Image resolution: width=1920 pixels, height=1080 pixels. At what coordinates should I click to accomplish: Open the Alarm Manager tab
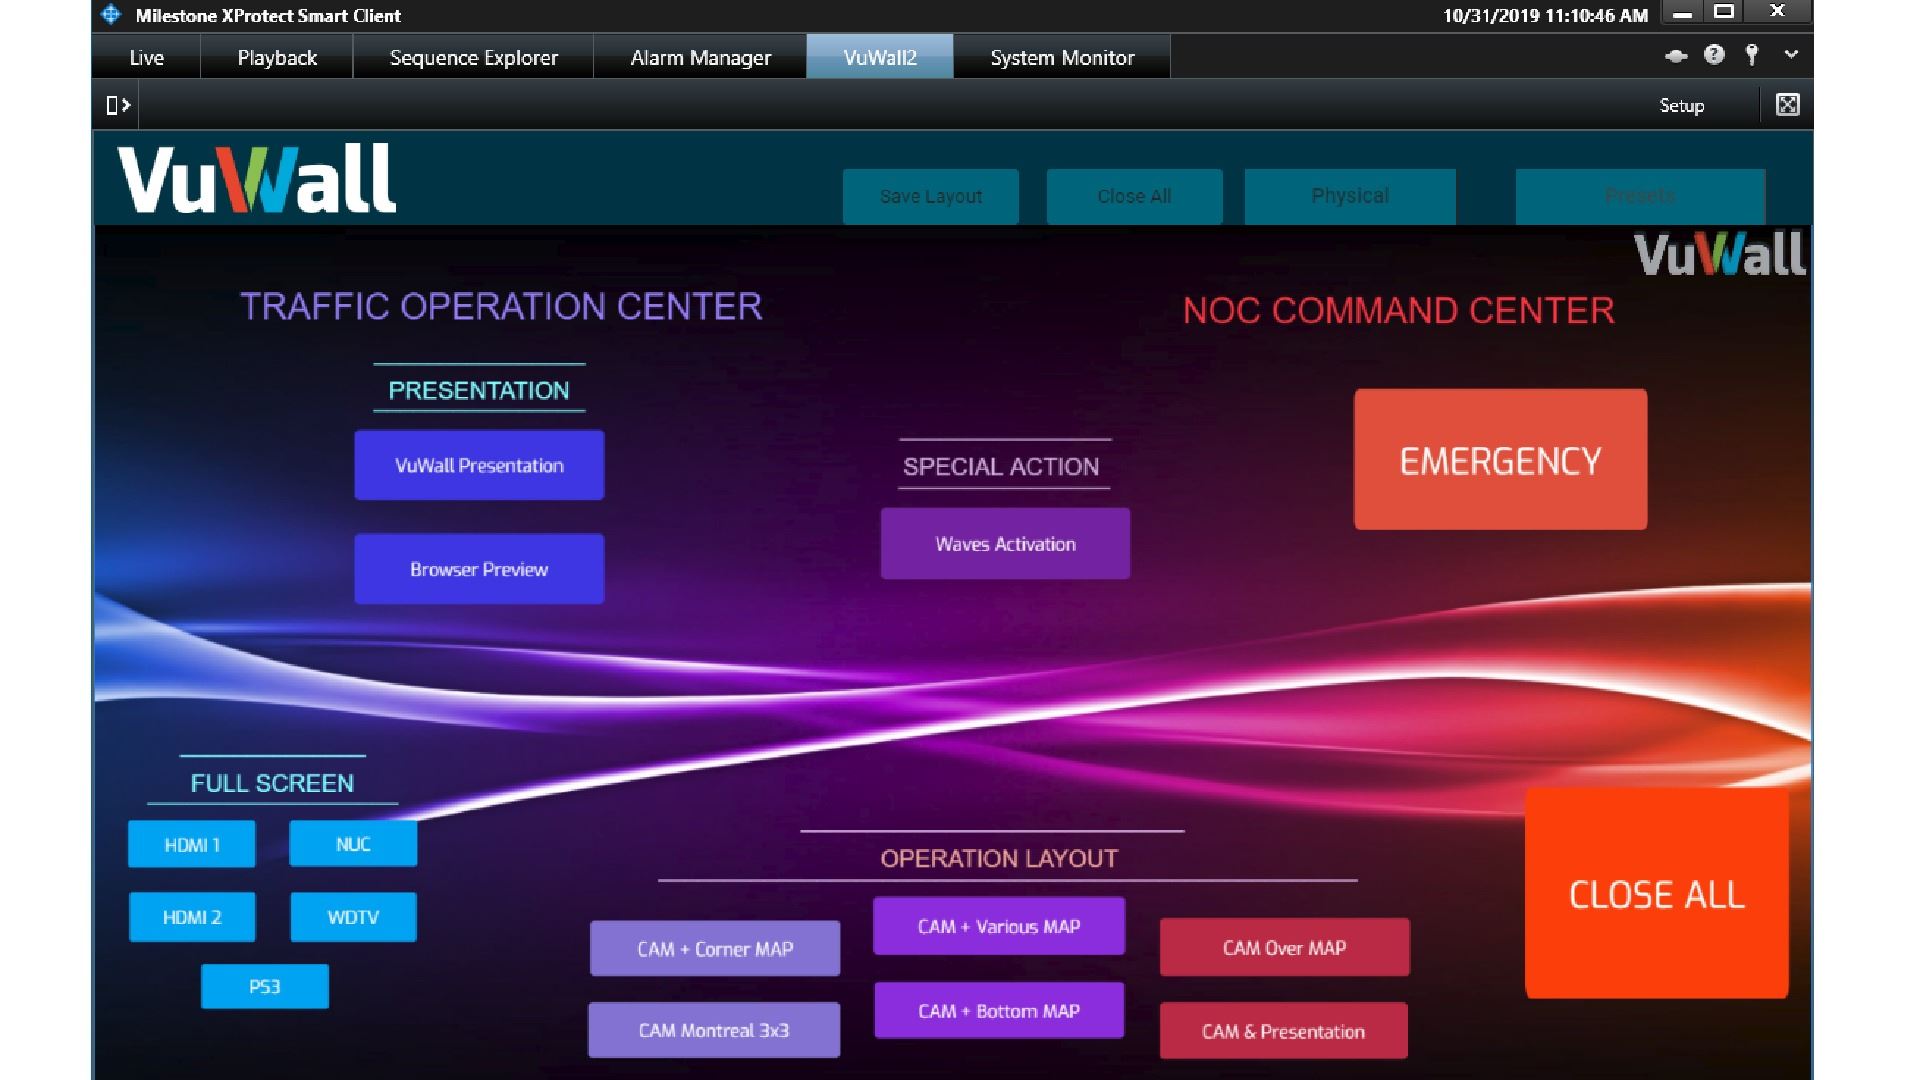701,58
